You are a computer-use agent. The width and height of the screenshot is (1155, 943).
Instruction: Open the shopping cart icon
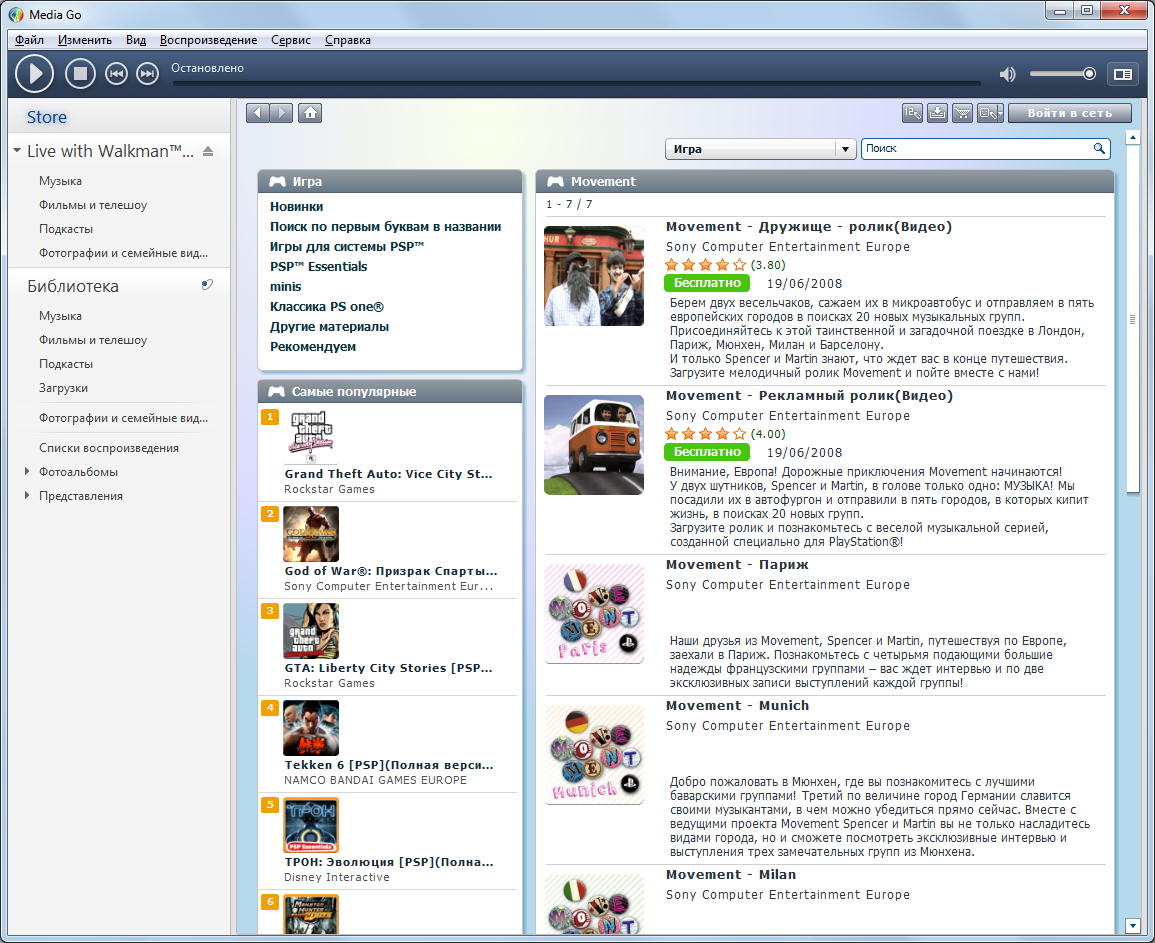[962, 113]
